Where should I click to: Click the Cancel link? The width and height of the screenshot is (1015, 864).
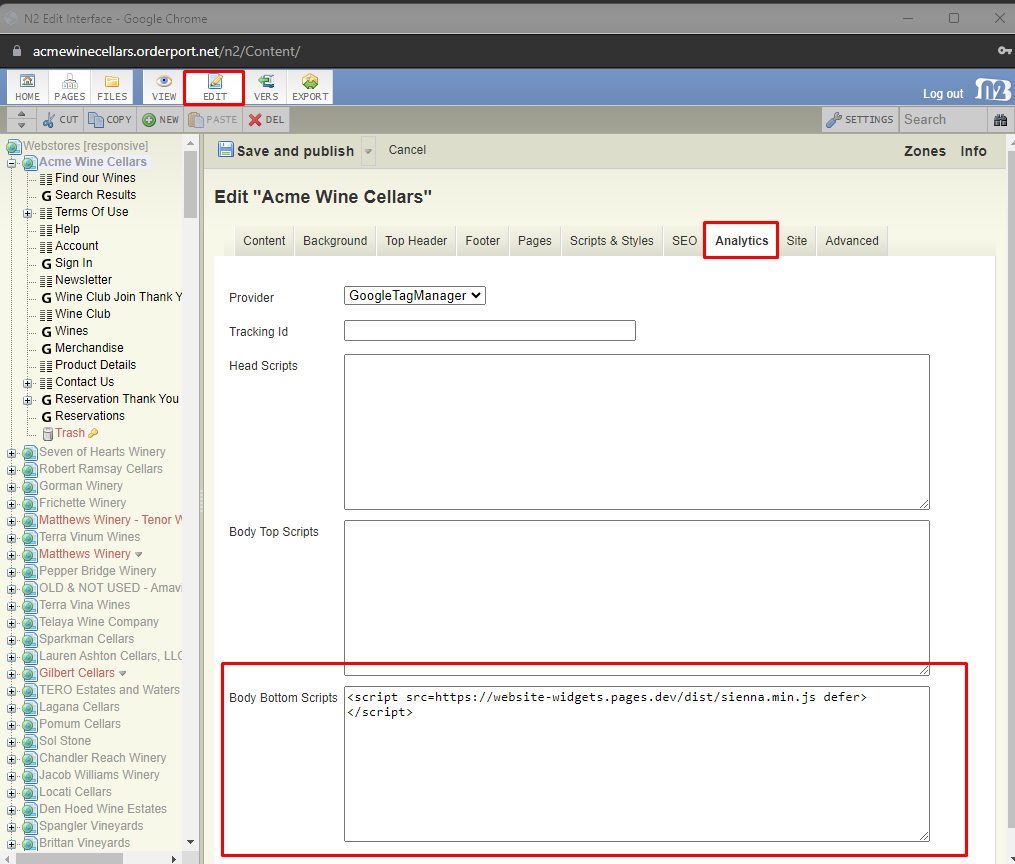point(407,150)
